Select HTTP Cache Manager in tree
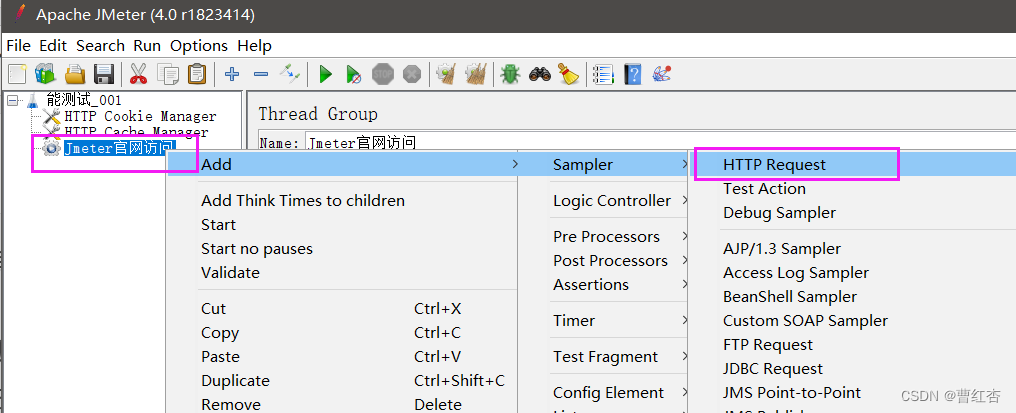The height and width of the screenshot is (413, 1016). (x=136, y=132)
